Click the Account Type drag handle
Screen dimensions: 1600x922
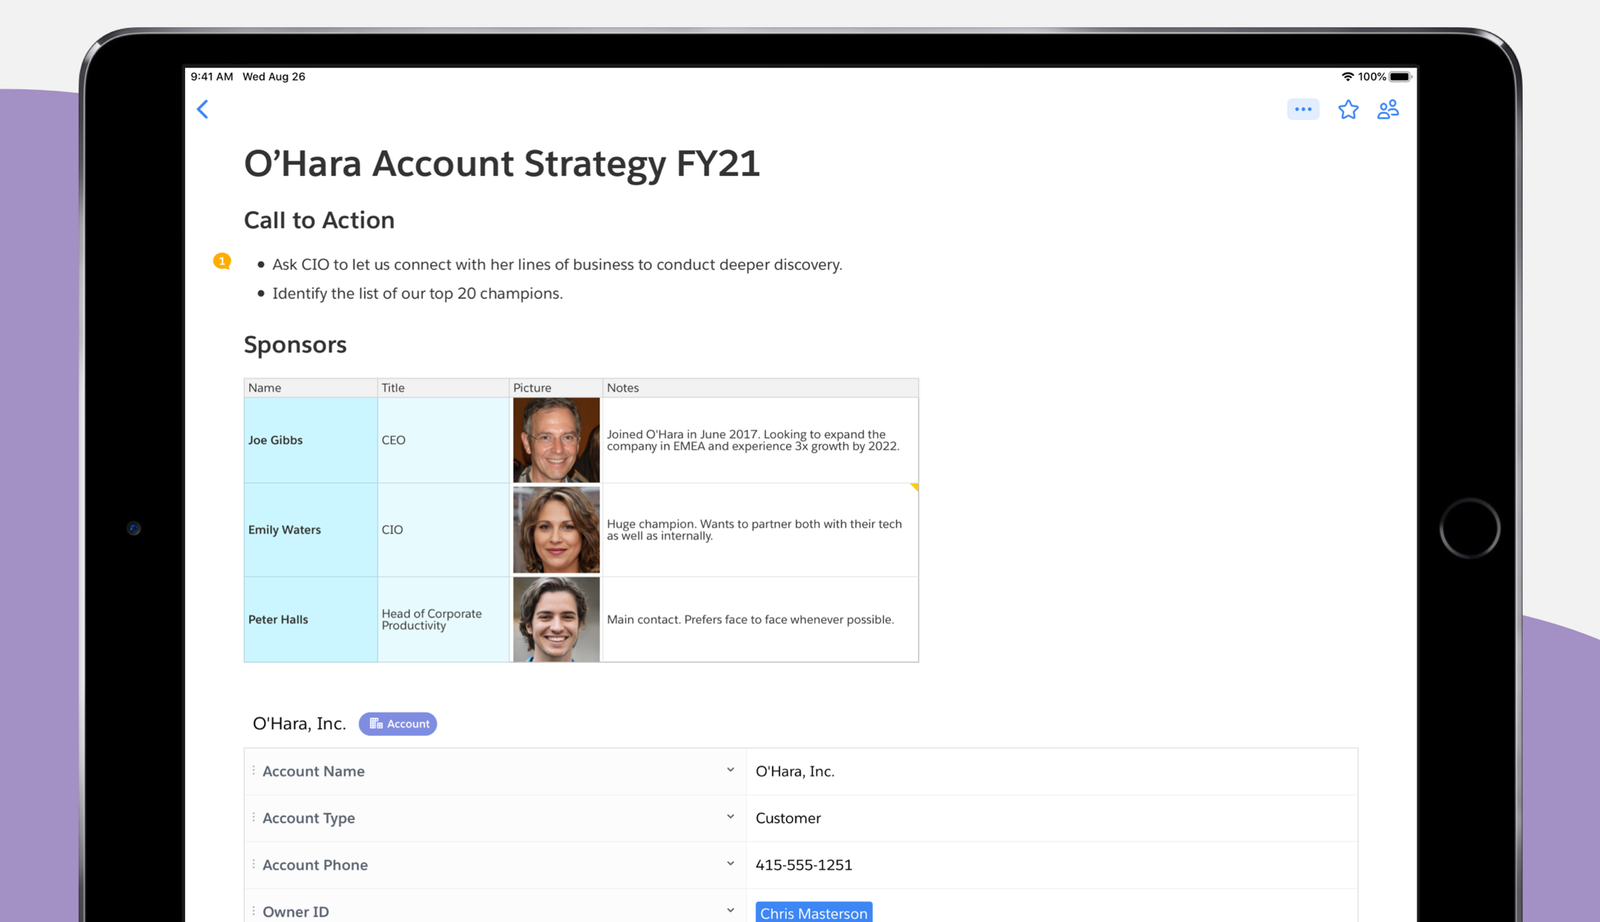(x=253, y=817)
